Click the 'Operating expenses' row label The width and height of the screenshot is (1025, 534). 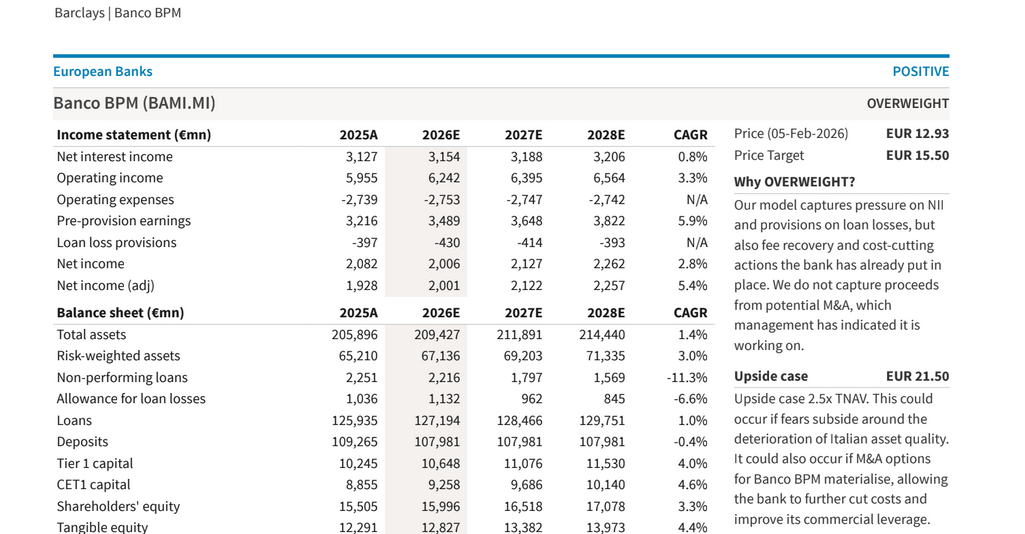coord(115,200)
